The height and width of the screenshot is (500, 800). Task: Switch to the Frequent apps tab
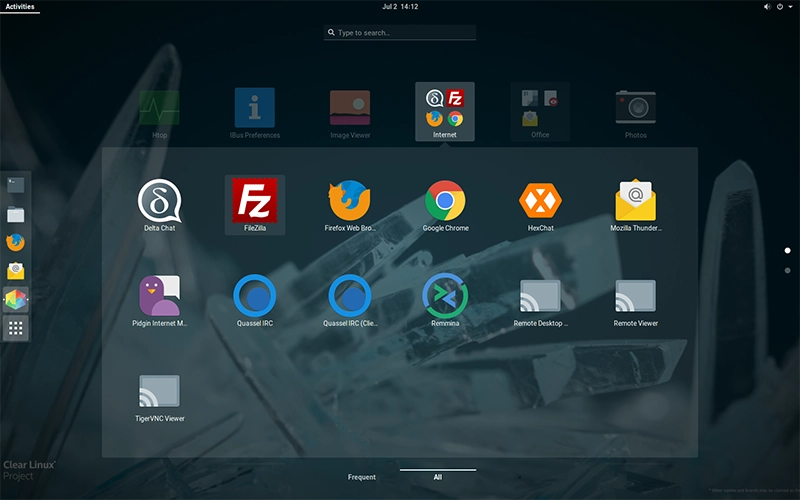(362, 477)
